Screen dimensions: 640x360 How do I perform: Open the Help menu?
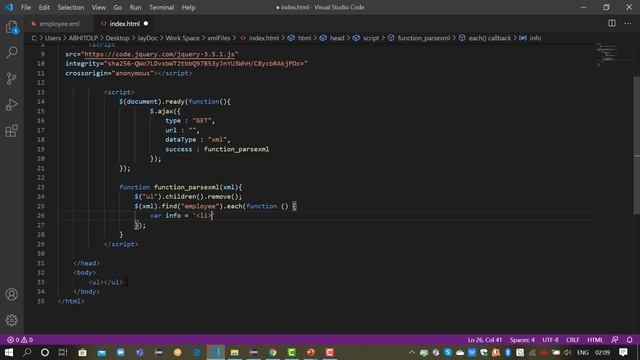click(188, 7)
